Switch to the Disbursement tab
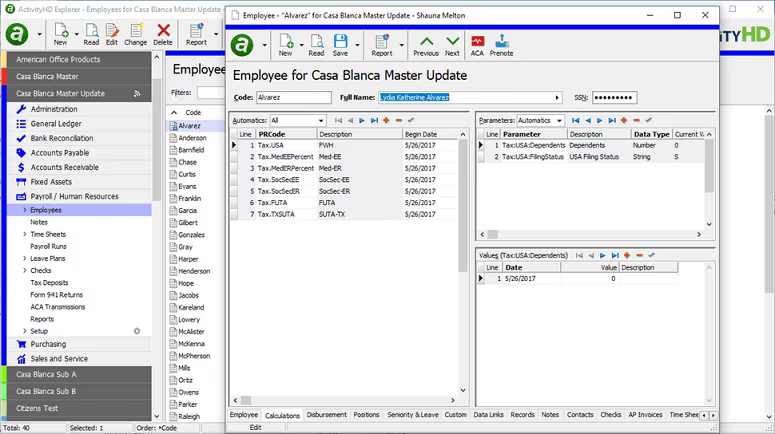The image size is (775, 434). click(x=327, y=415)
